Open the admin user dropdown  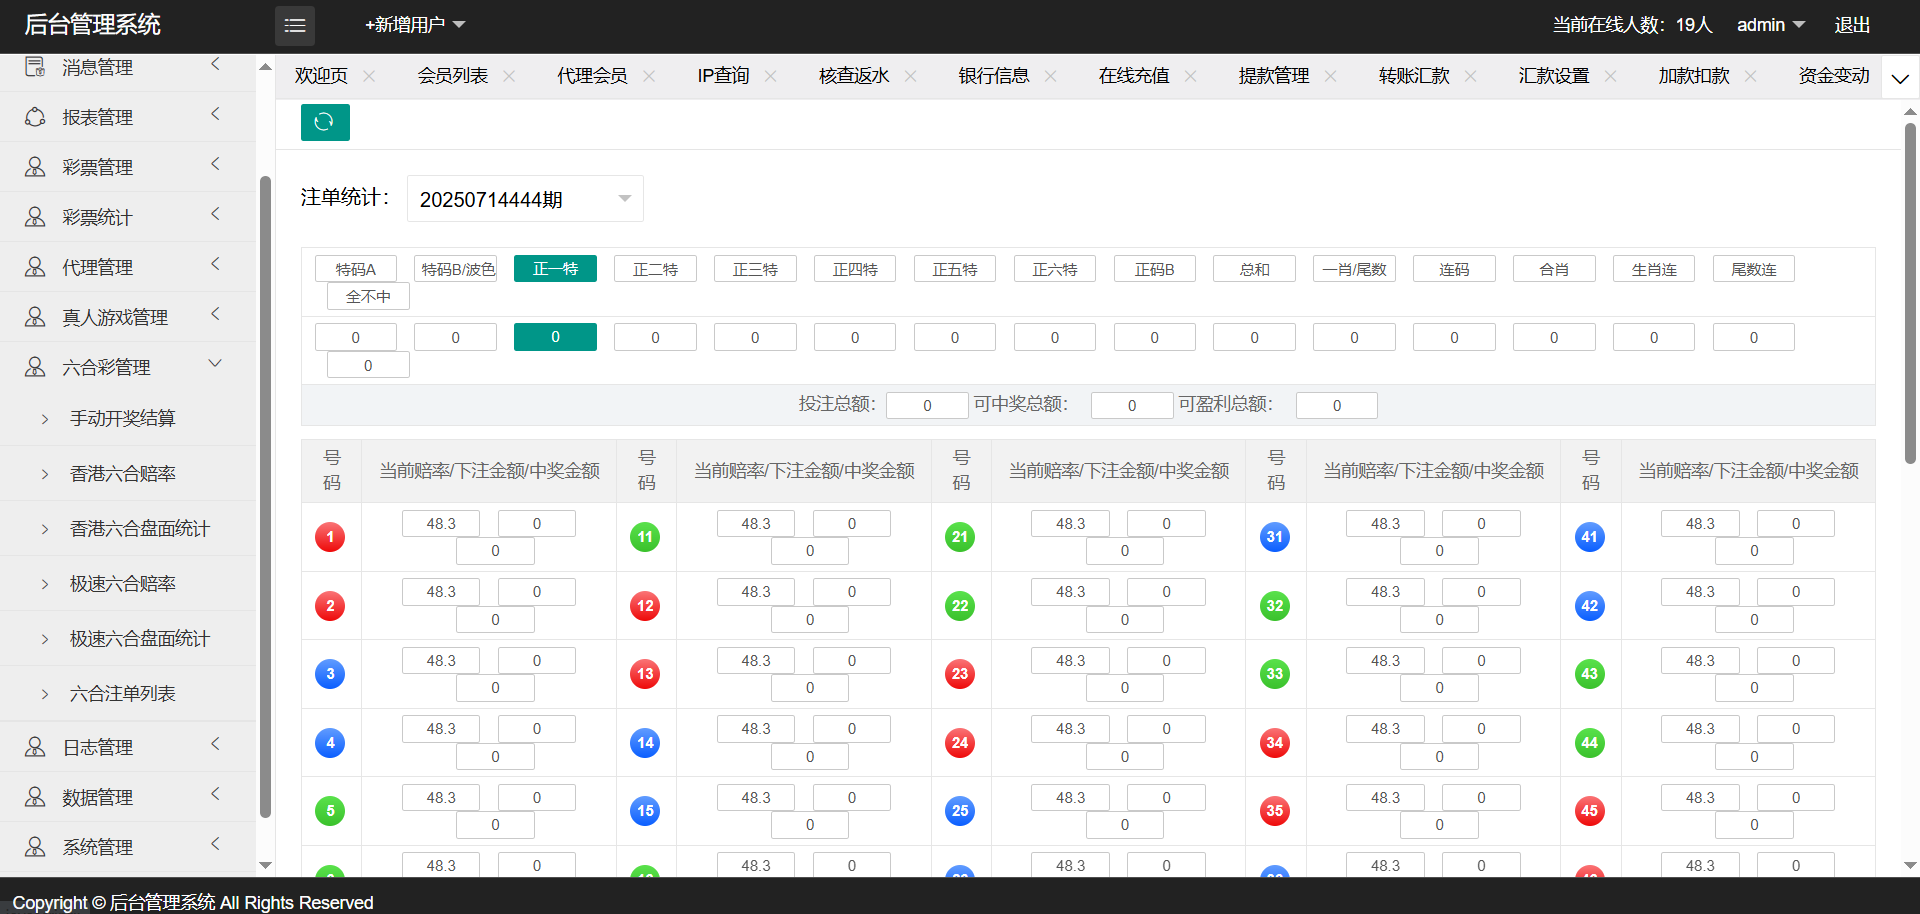coord(1769,25)
